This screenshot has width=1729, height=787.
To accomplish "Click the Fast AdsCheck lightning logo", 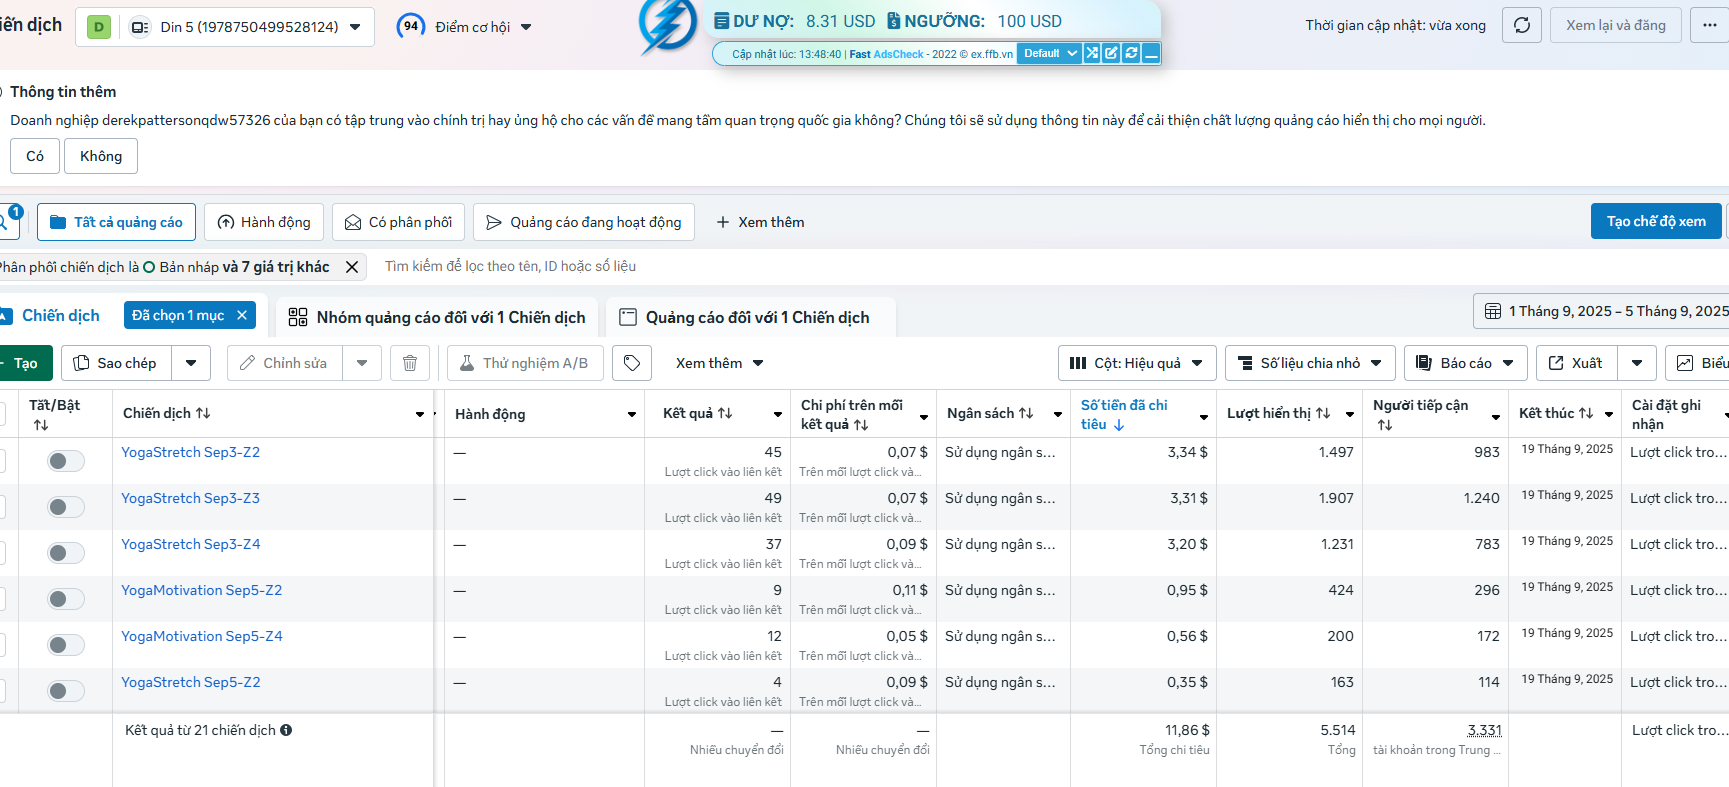I will [668, 26].
